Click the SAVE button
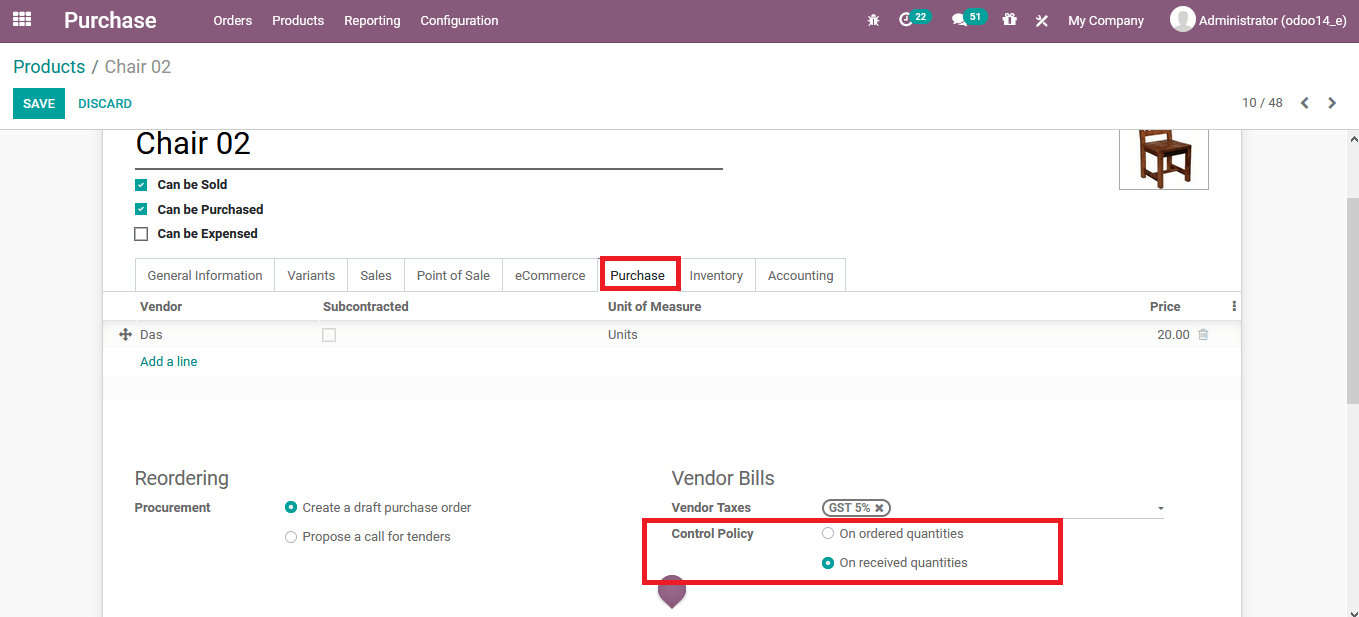The width and height of the screenshot is (1359, 617). (39, 104)
